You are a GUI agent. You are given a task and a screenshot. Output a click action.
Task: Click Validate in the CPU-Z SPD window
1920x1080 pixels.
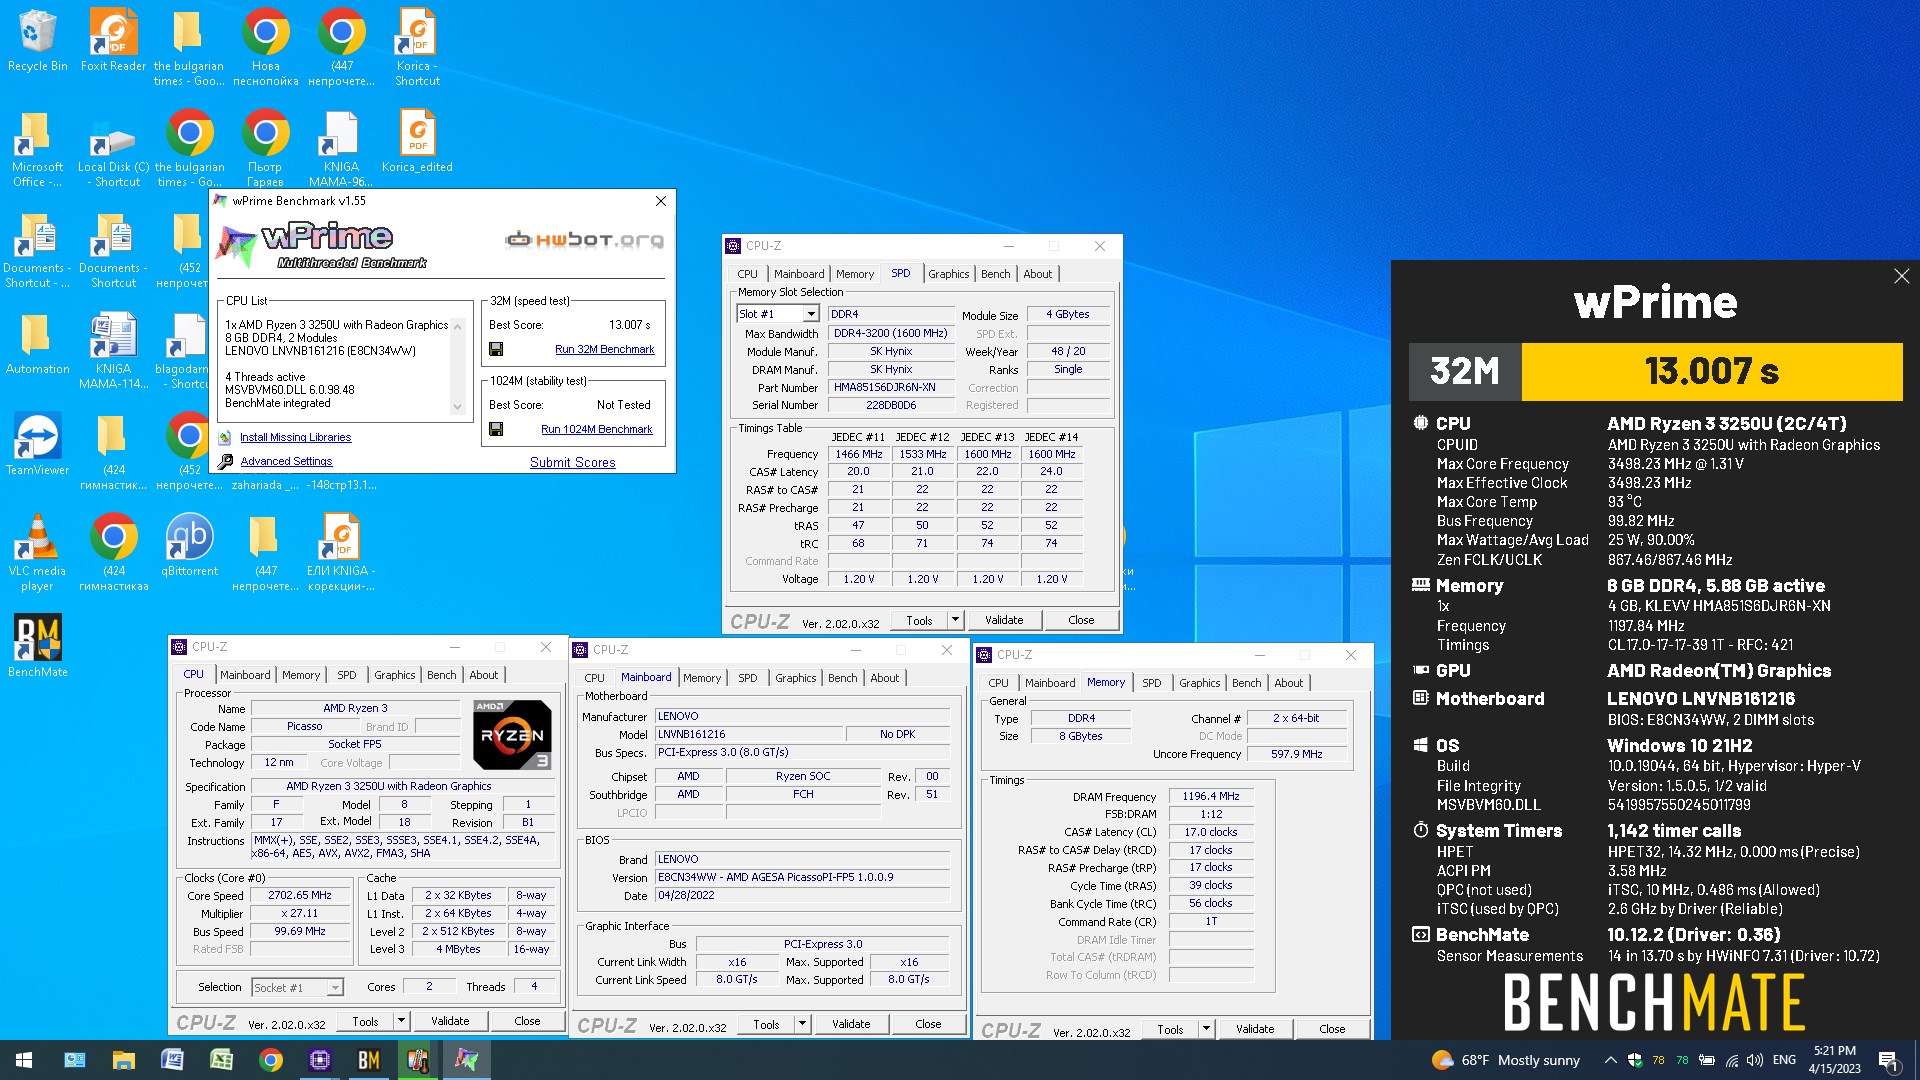point(1004,620)
